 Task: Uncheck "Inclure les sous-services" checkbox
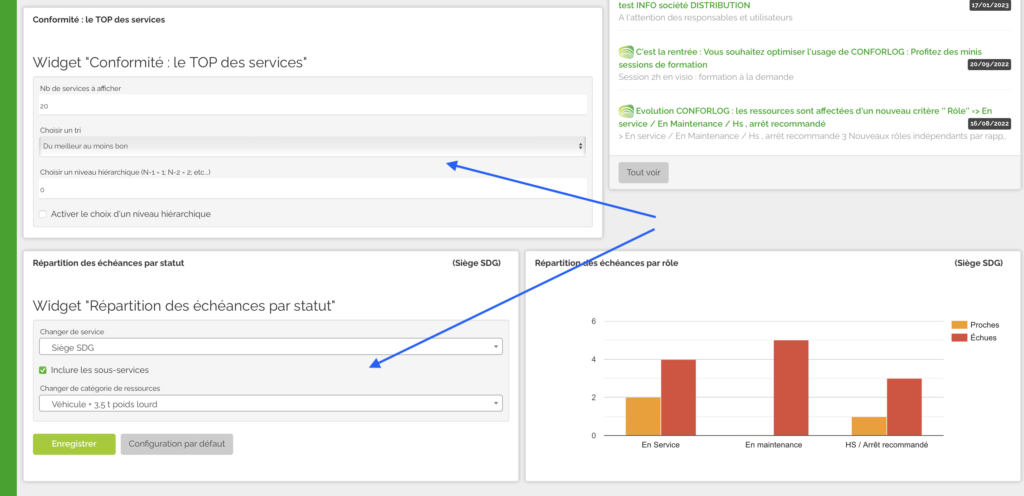coord(43,370)
